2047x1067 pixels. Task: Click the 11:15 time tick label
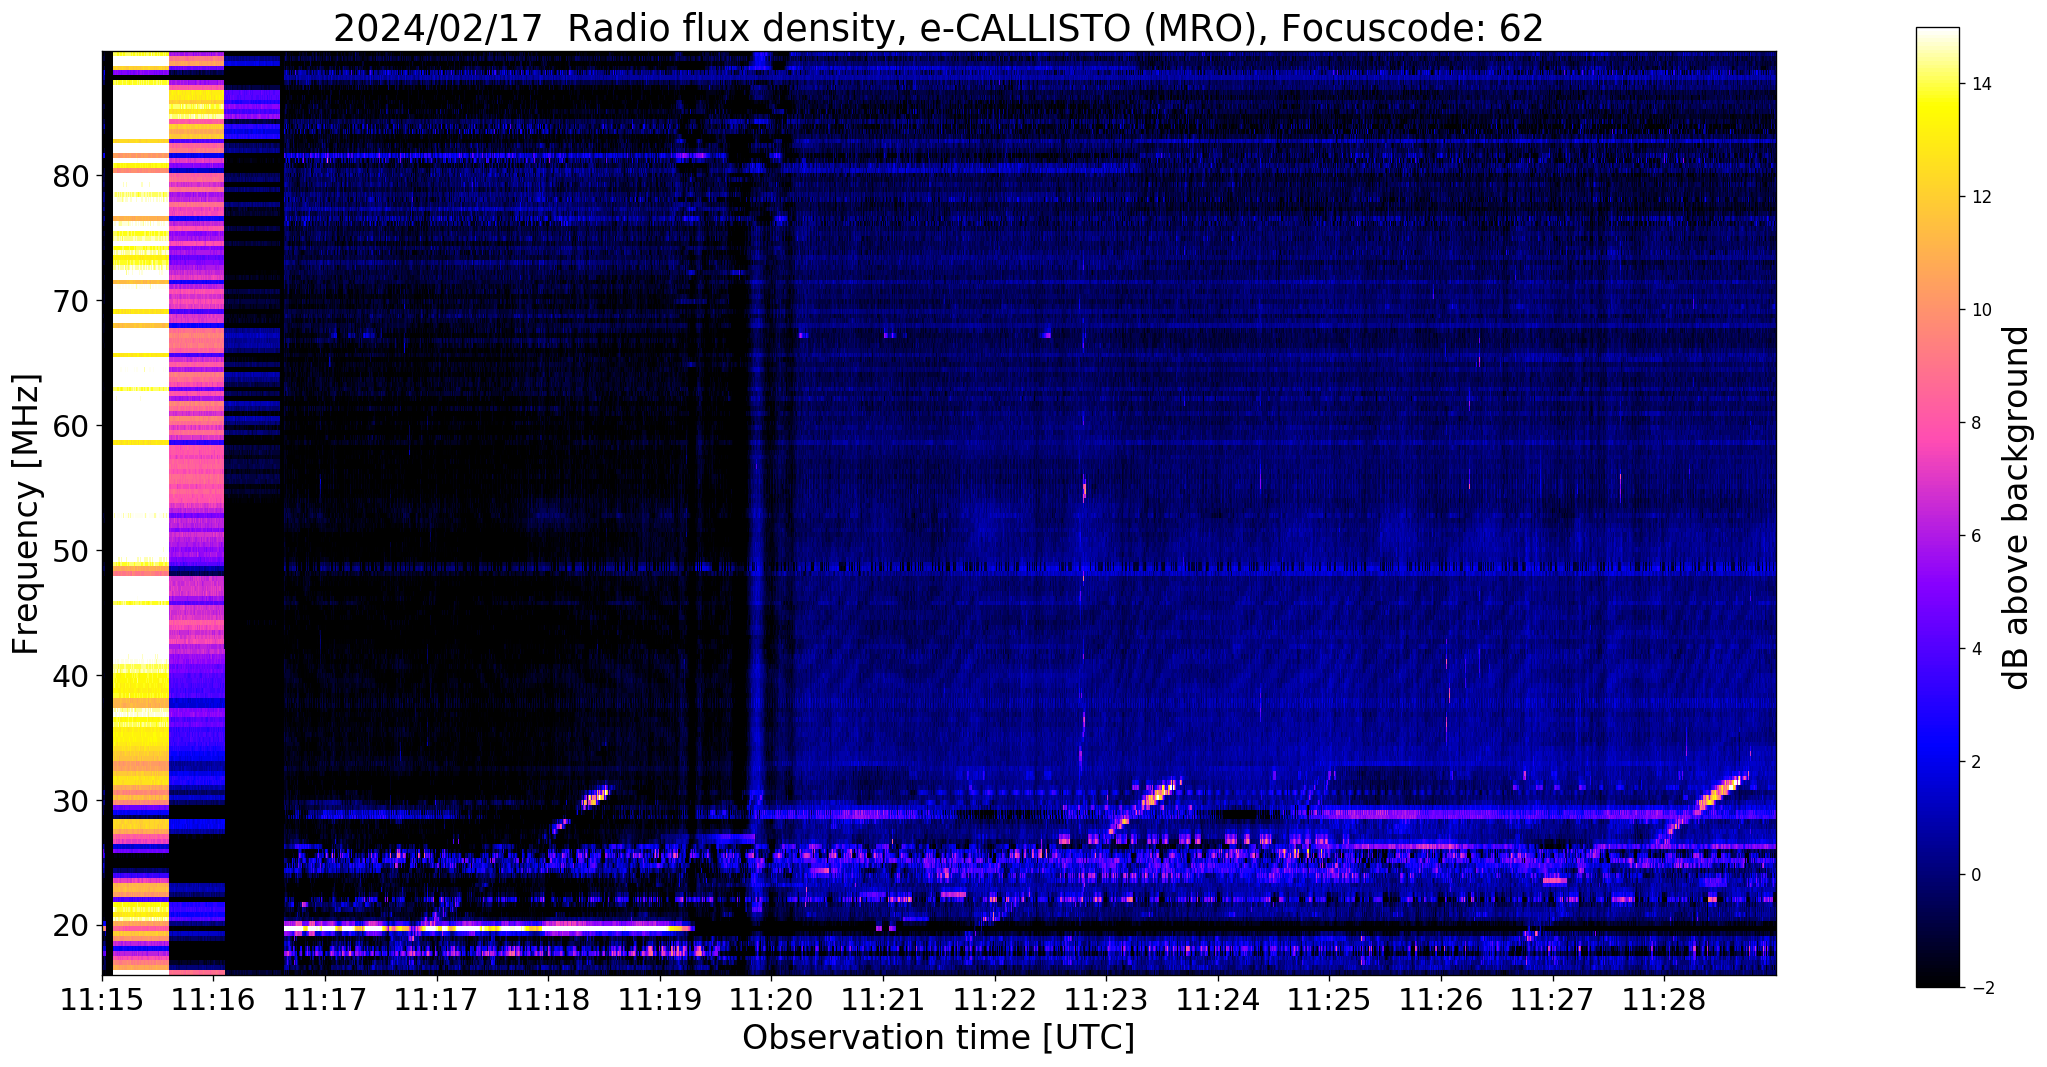point(102,1001)
